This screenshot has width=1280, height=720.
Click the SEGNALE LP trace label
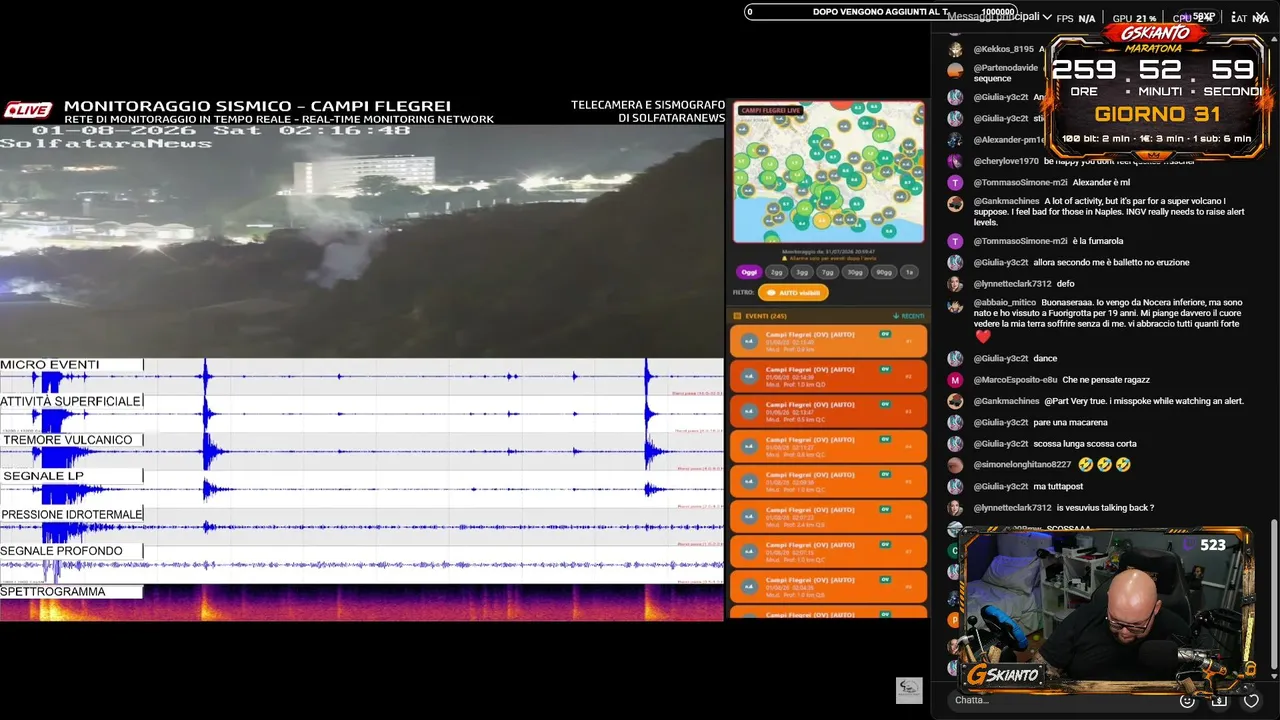point(43,476)
